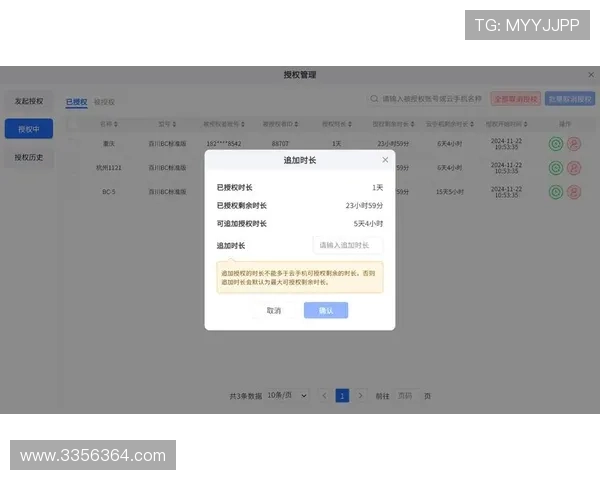Click red cancel-authorization icon in BC-5 row
Image resolution: width=600 pixels, height=480 pixels.
tap(574, 192)
